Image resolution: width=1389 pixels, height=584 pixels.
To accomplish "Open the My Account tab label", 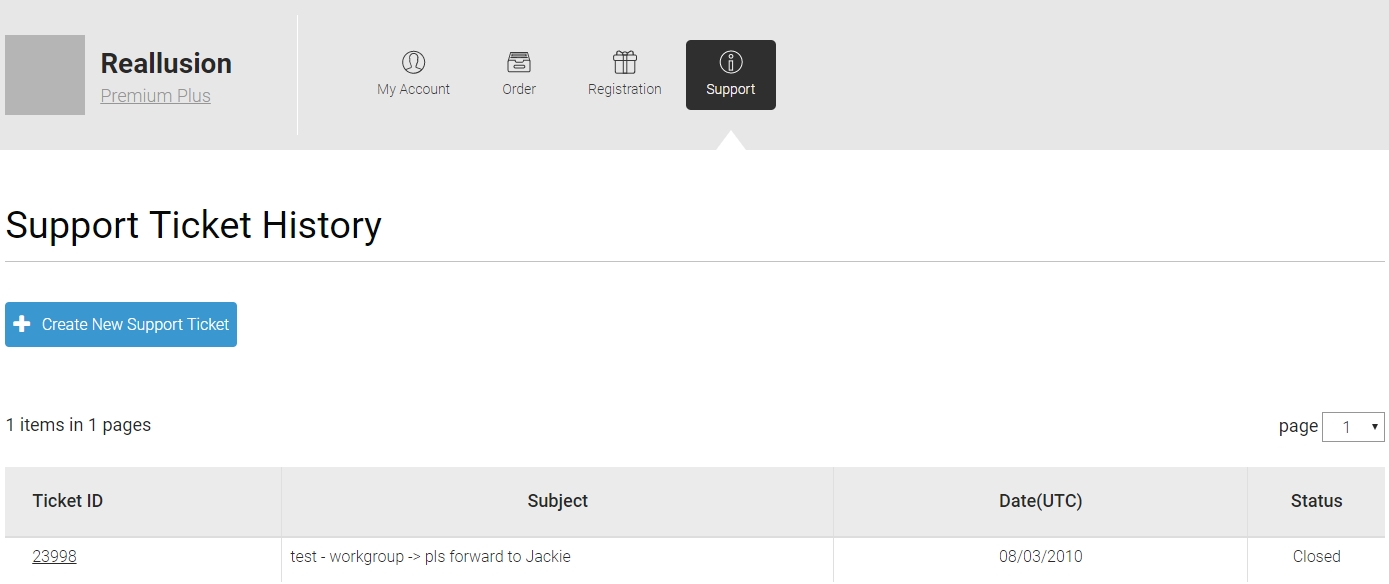I will (413, 89).
